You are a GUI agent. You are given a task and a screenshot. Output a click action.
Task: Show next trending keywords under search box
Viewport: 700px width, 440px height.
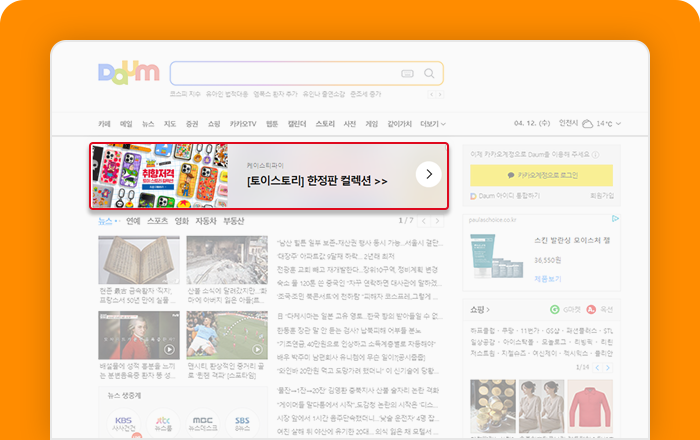point(440,95)
